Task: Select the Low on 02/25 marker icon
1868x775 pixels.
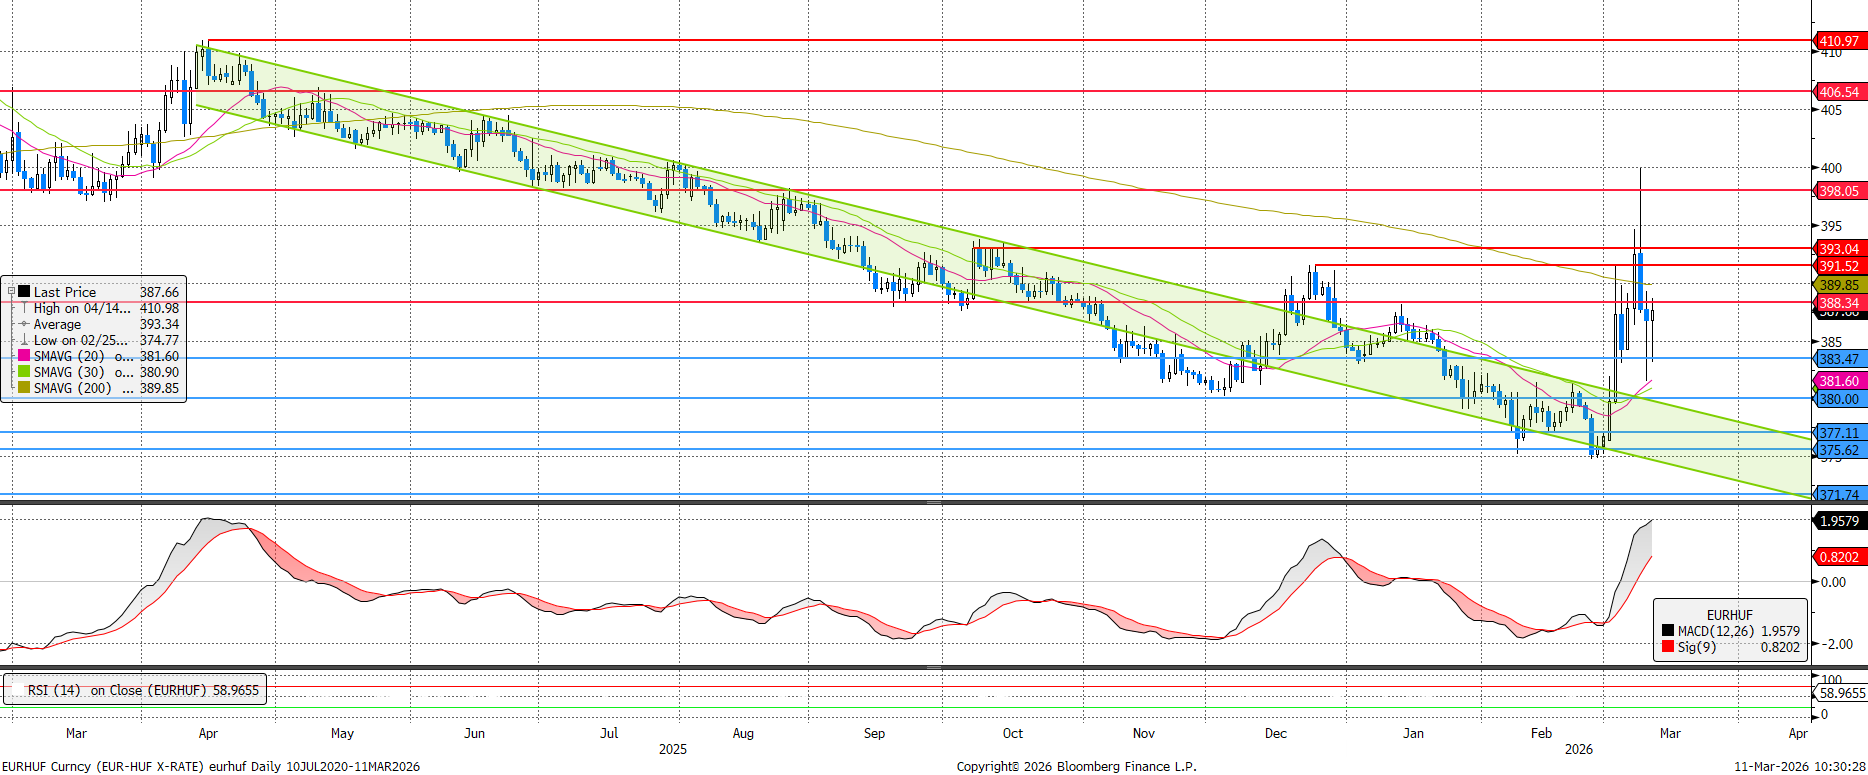Action: point(24,340)
